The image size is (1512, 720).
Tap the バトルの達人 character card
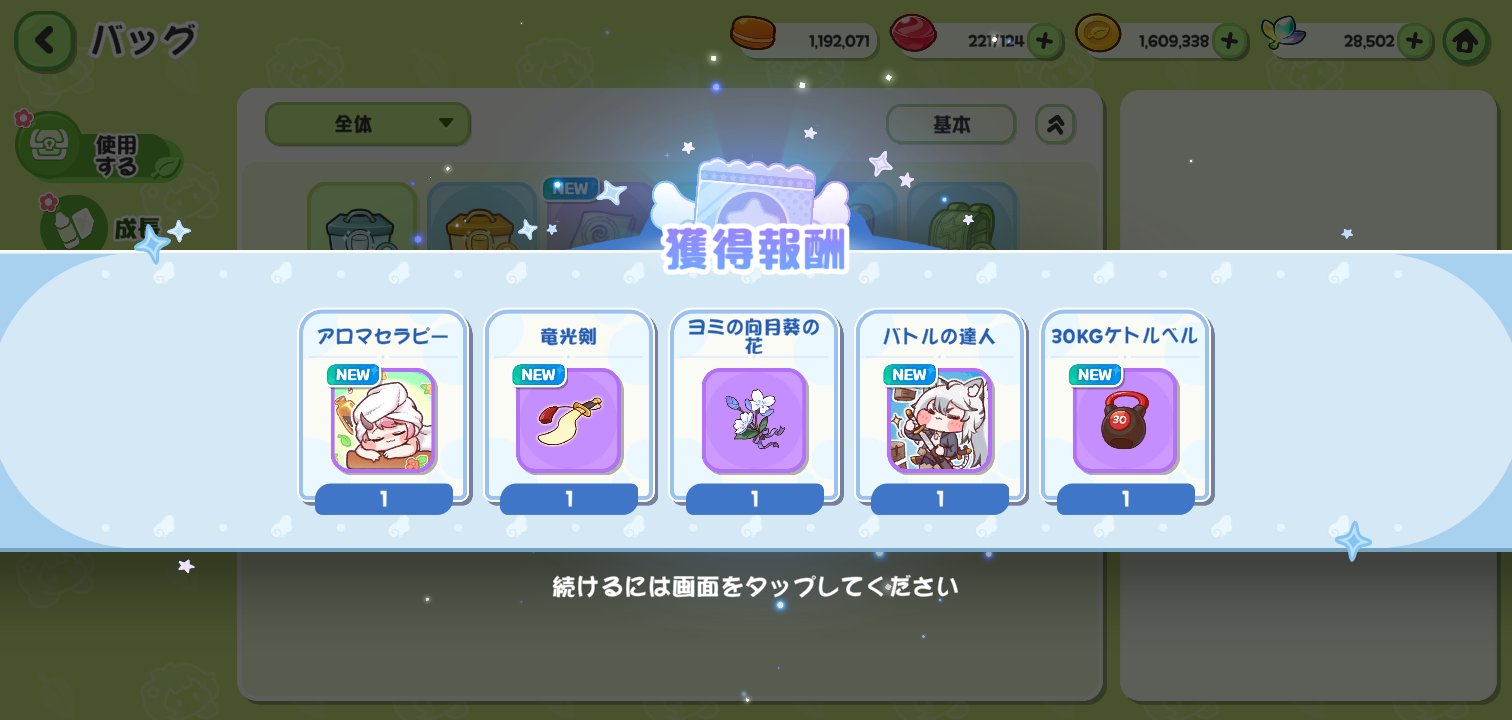click(x=940, y=412)
